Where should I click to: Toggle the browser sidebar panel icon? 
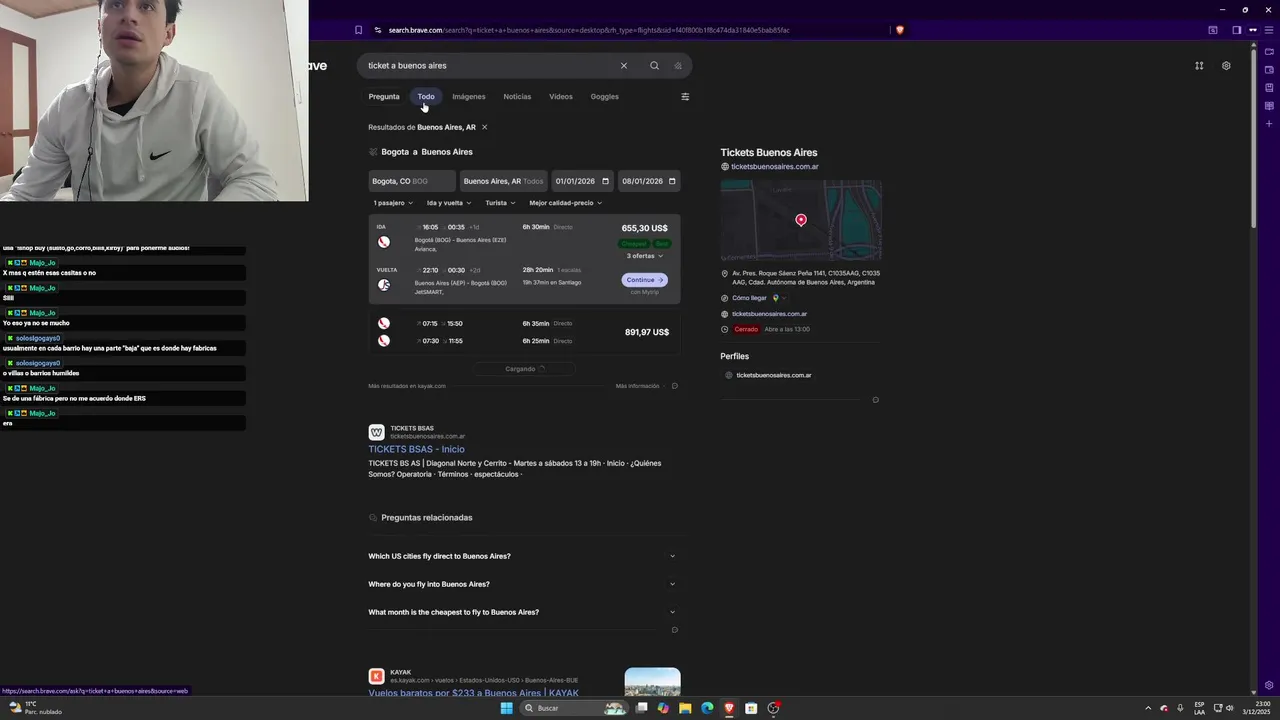coord(1236,30)
